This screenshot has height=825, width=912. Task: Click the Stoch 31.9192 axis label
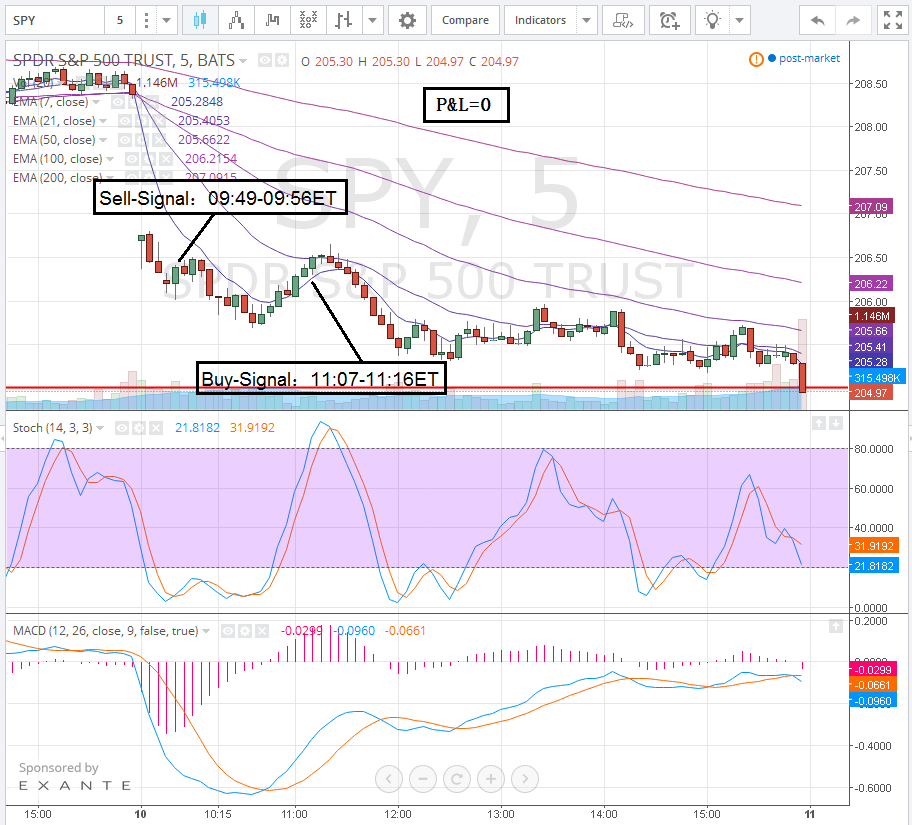[874, 546]
